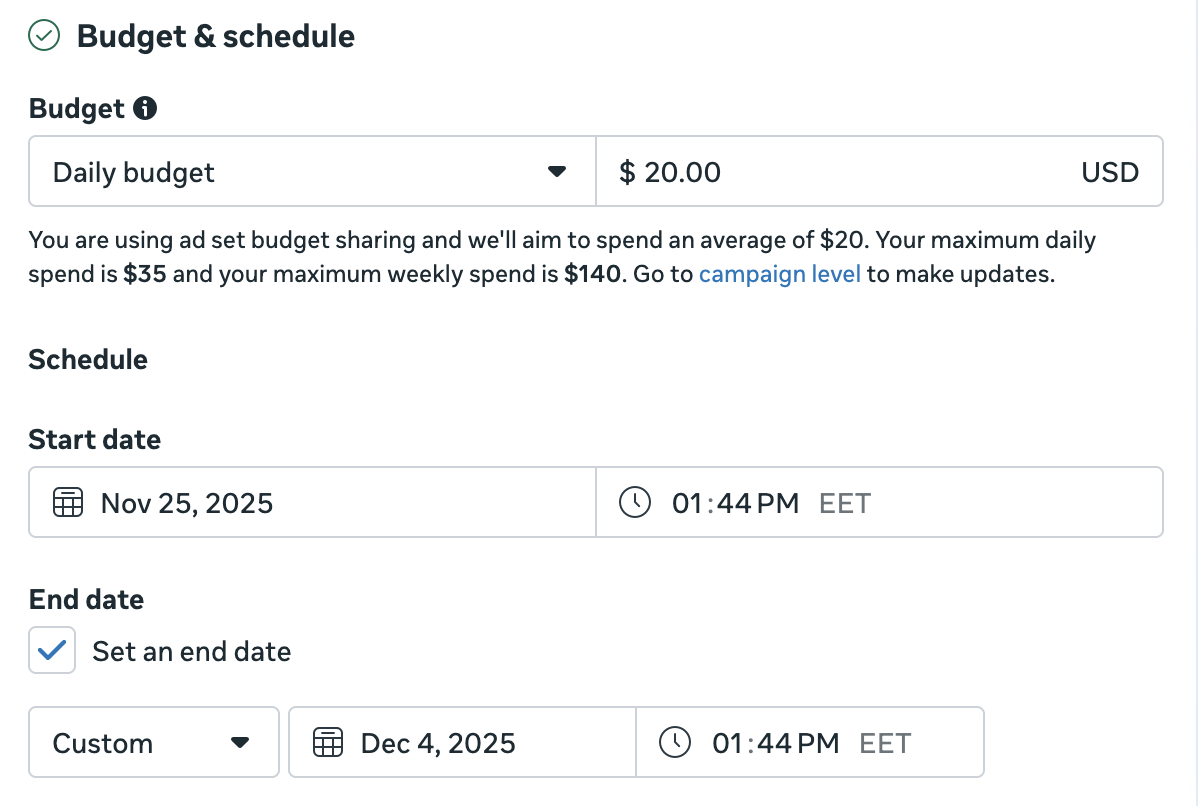The width and height of the screenshot is (1198, 806).
Task: Follow the campaign level link
Action: pyautogui.click(x=779, y=274)
